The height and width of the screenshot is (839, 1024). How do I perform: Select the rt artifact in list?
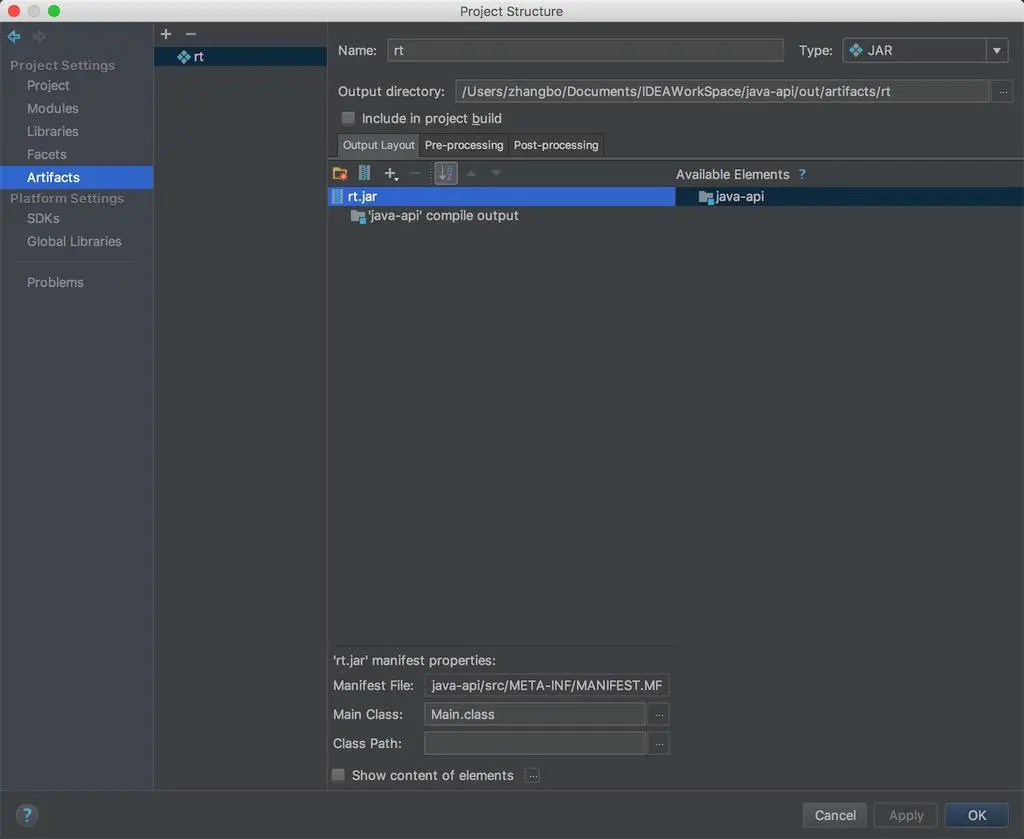(240, 57)
